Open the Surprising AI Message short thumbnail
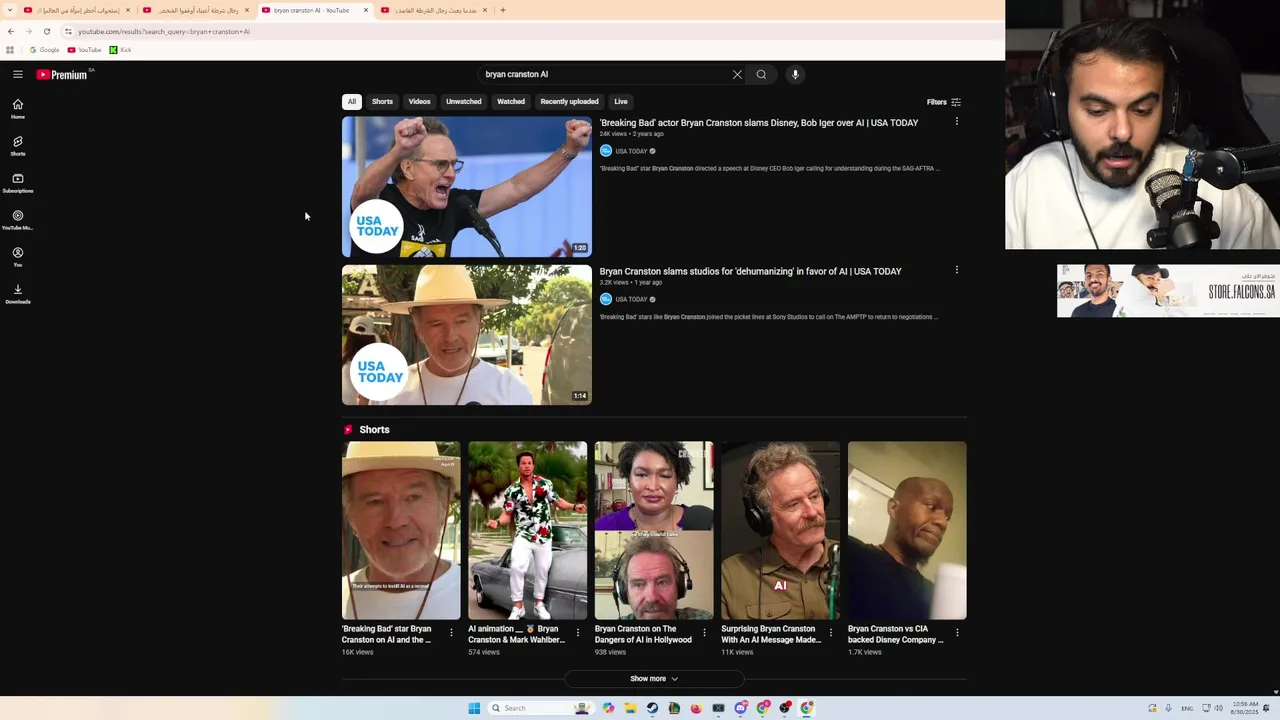The width and height of the screenshot is (1280, 720). (781, 530)
